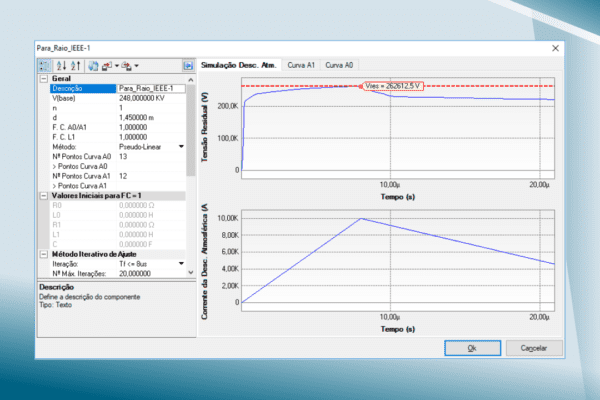Viewport: 600px width, 400px height.
Task: Click the refresh/swap properties icon
Action: [x=93, y=66]
